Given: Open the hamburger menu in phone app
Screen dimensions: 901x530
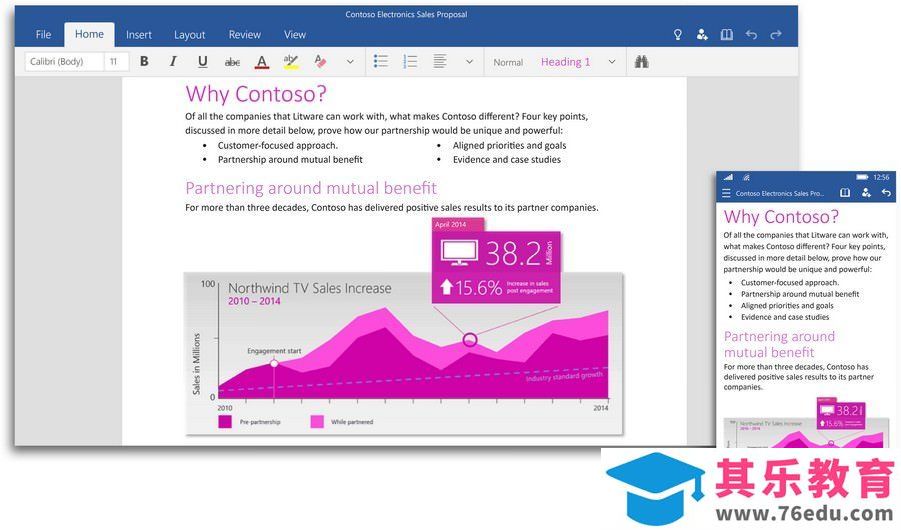Looking at the screenshot, I should click(x=726, y=193).
